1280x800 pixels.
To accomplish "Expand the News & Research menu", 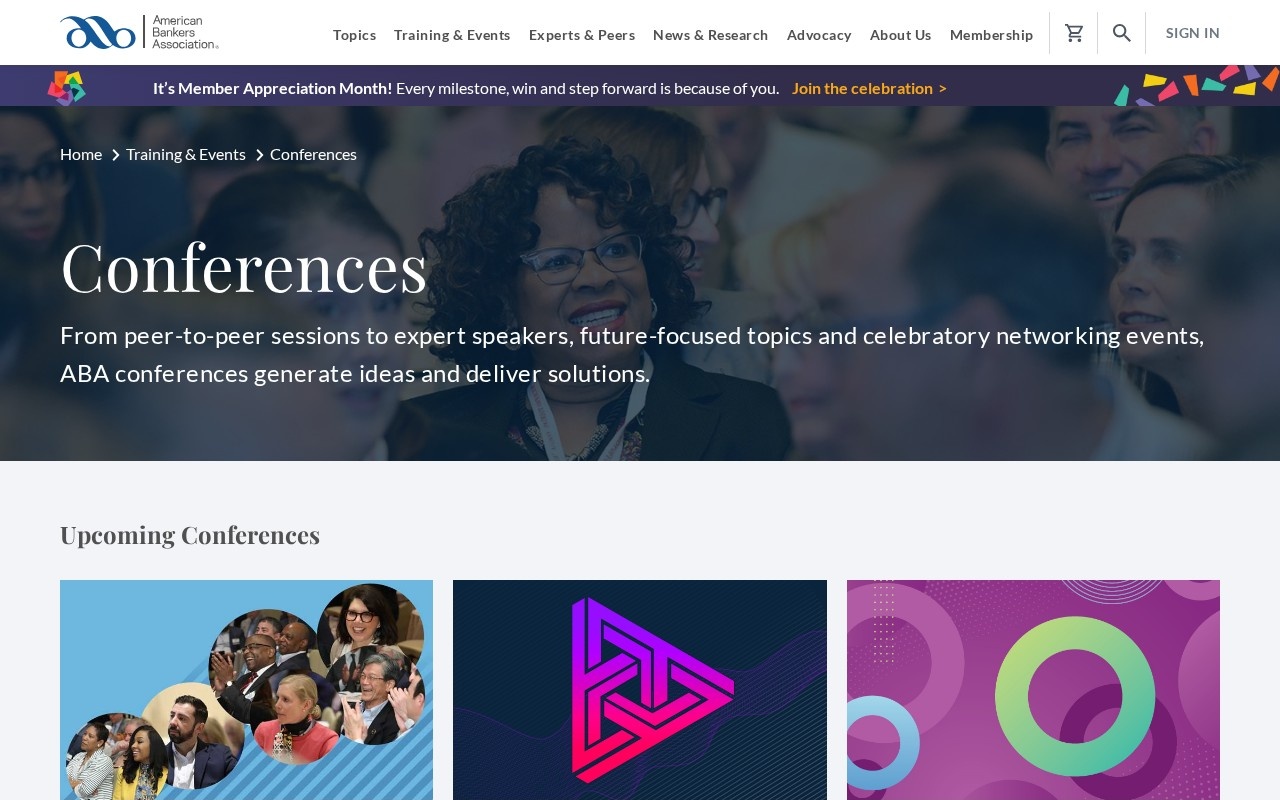I will pos(710,35).
